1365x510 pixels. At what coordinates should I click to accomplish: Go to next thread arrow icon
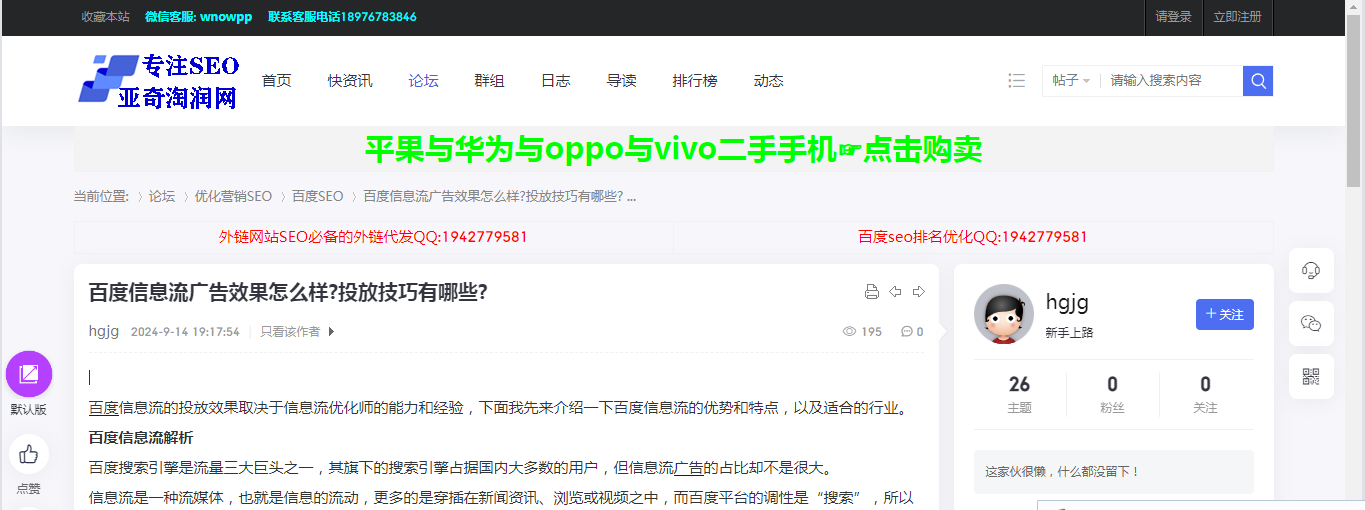click(919, 292)
